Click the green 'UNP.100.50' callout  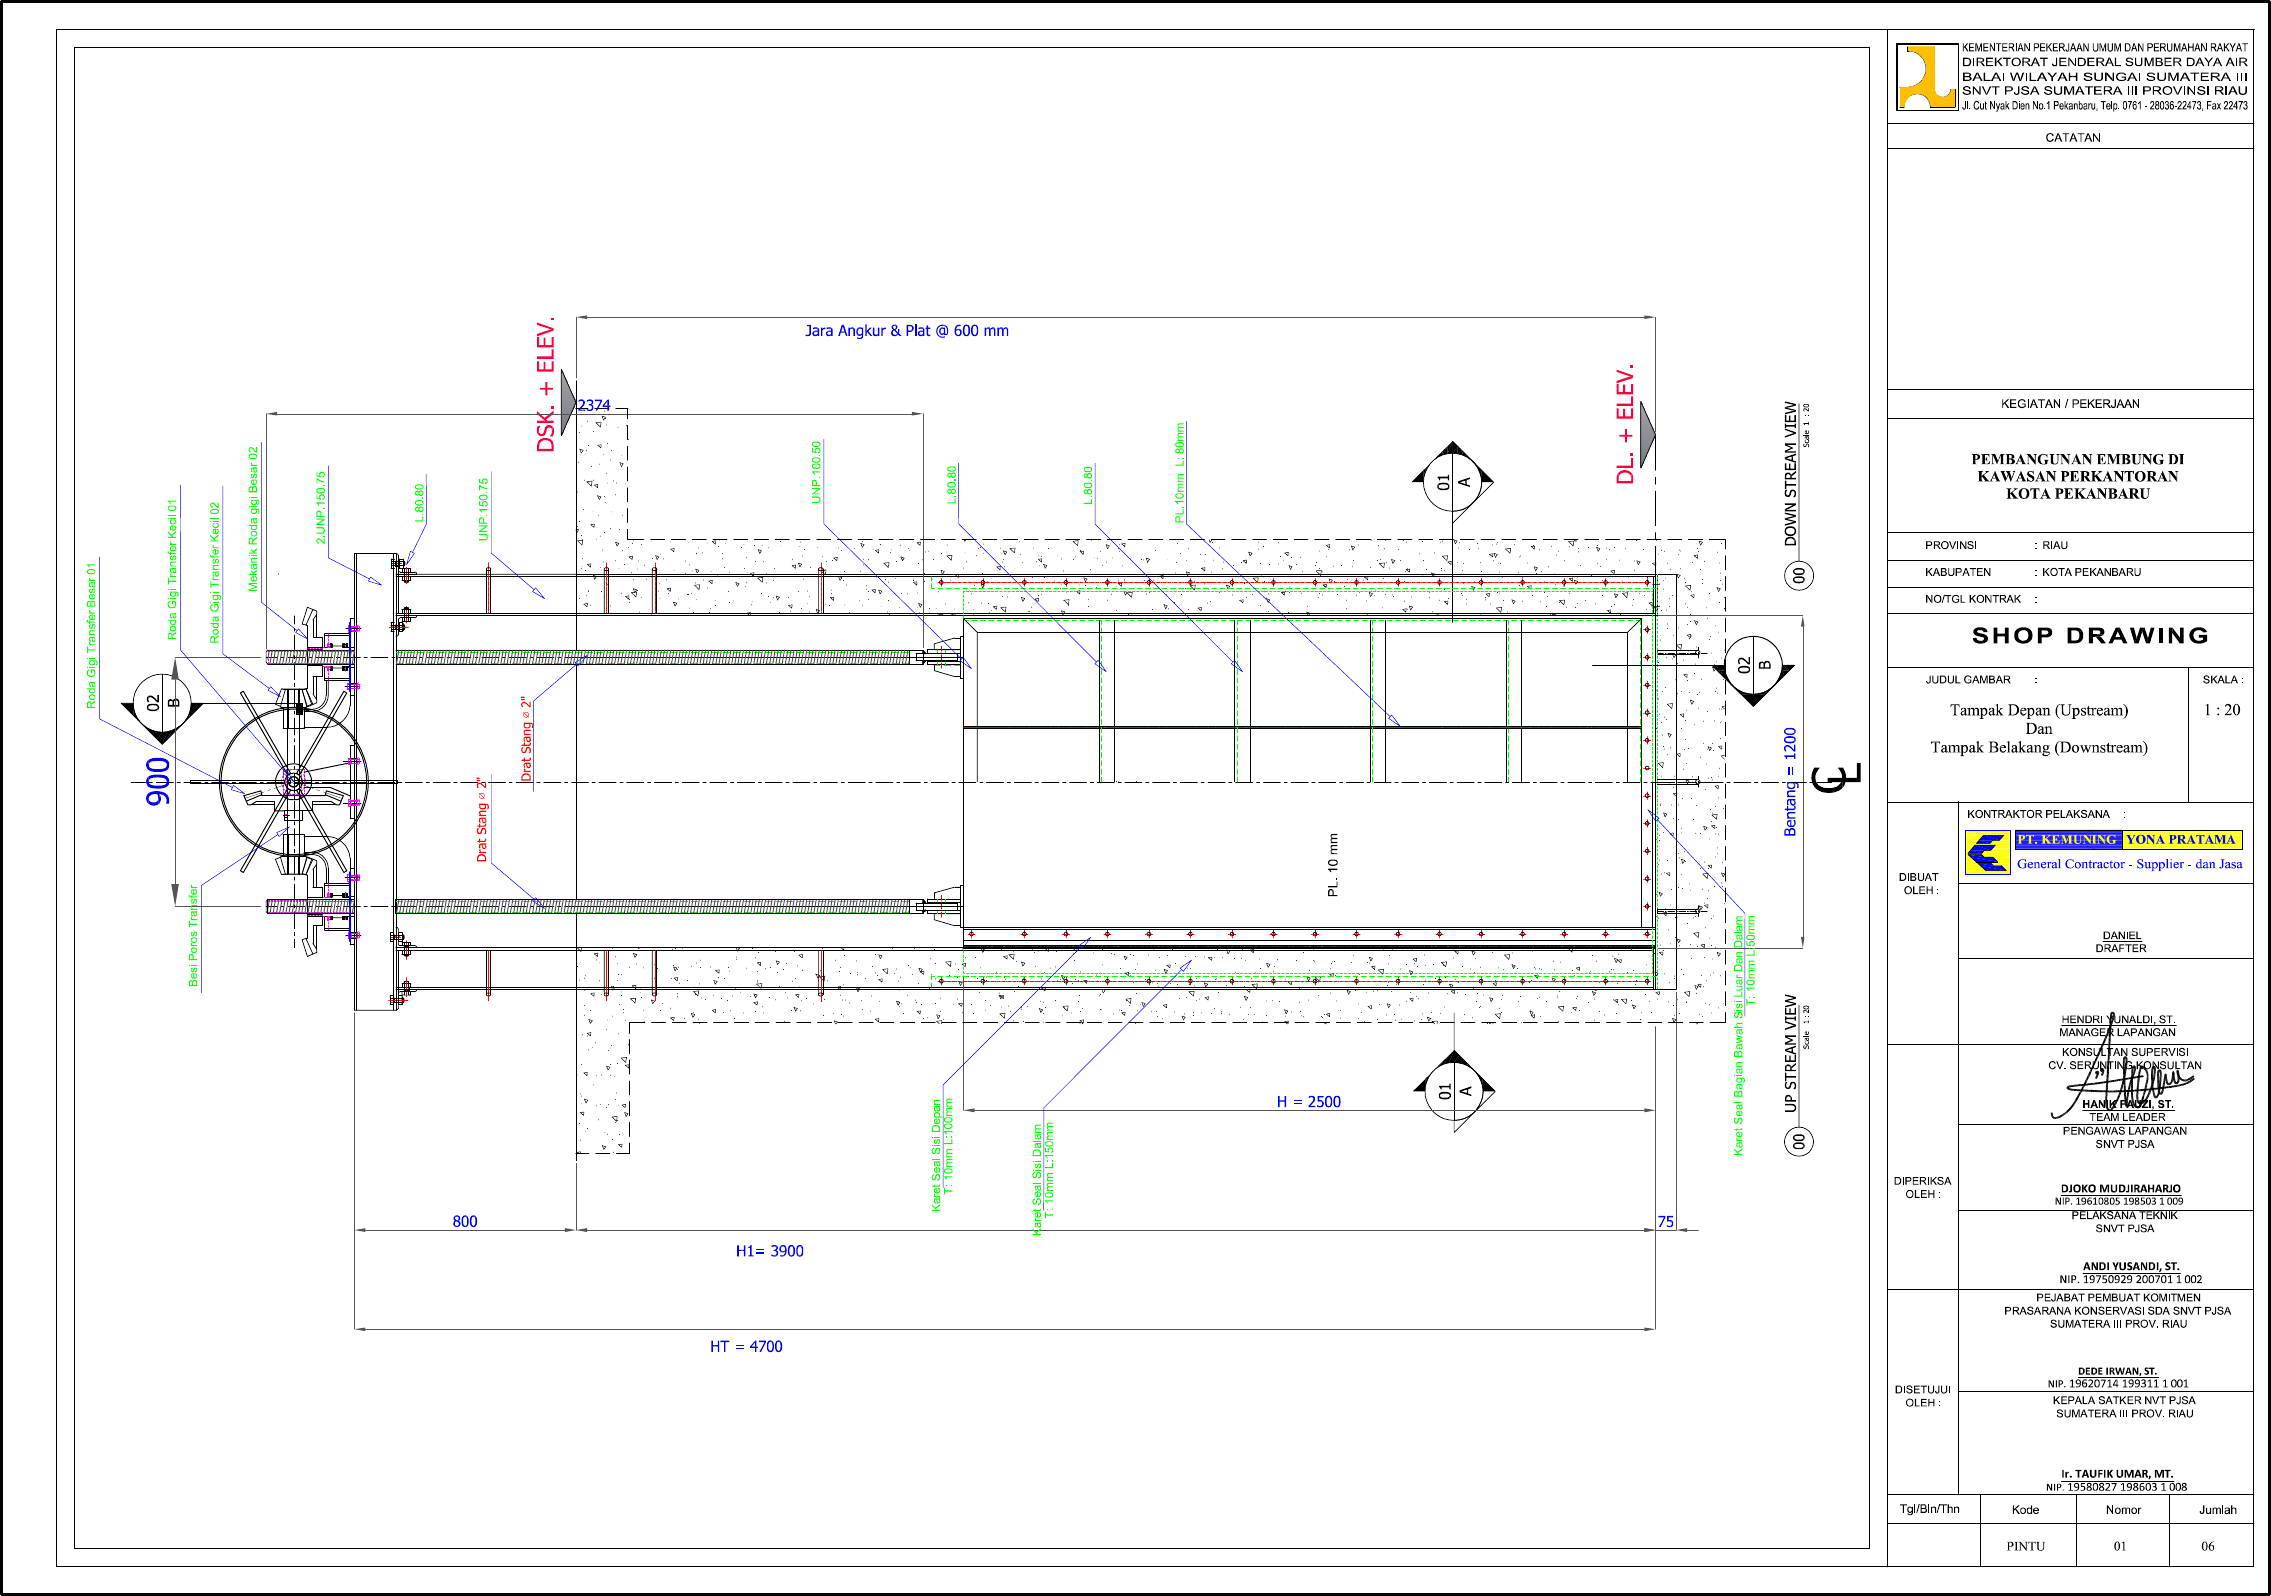(816, 472)
